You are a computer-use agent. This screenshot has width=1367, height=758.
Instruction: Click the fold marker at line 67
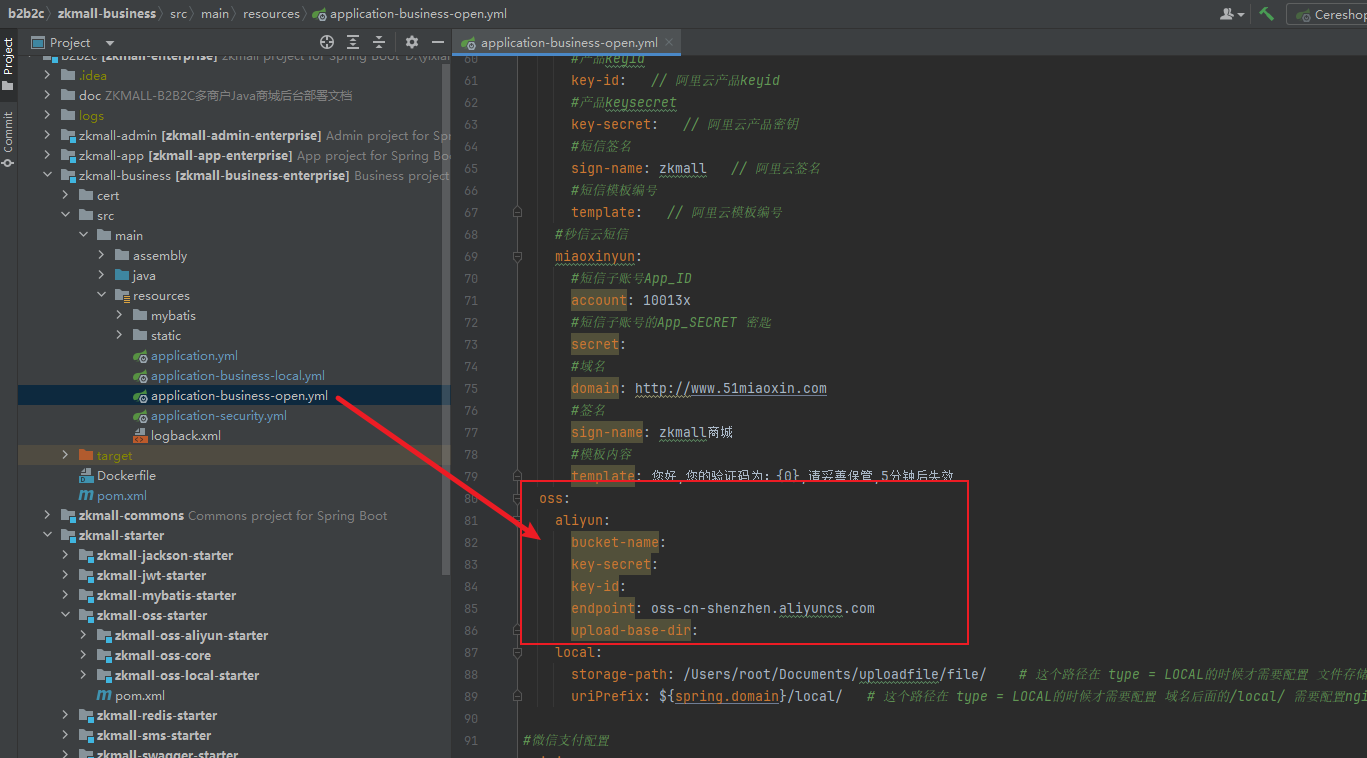click(x=517, y=212)
